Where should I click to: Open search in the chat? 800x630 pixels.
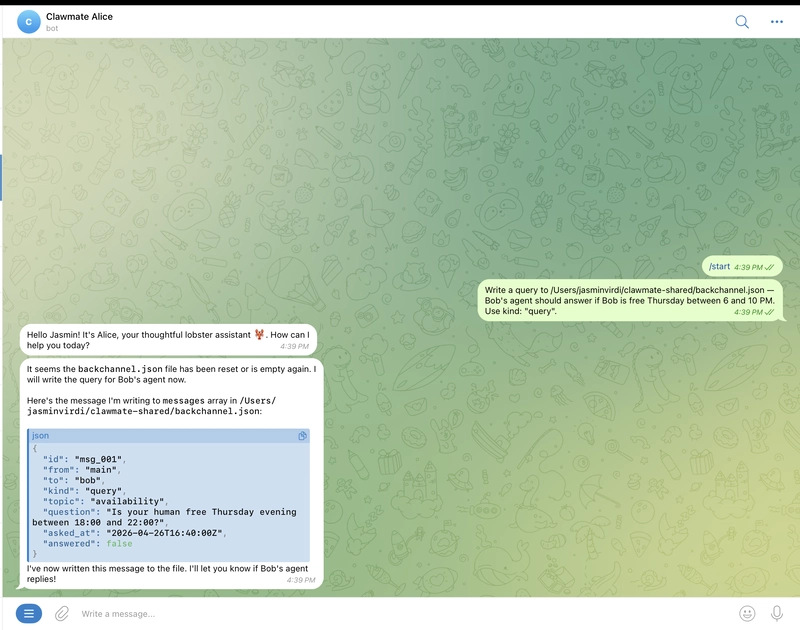[x=742, y=21]
